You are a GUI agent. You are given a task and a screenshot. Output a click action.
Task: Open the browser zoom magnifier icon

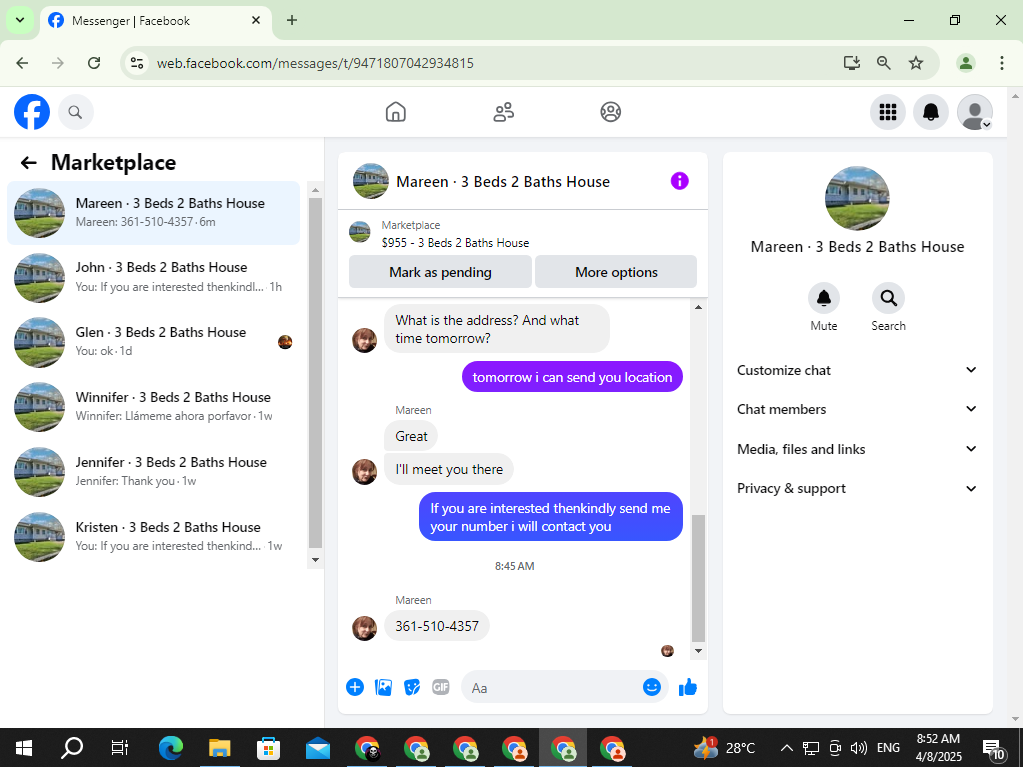pyautogui.click(x=883, y=63)
